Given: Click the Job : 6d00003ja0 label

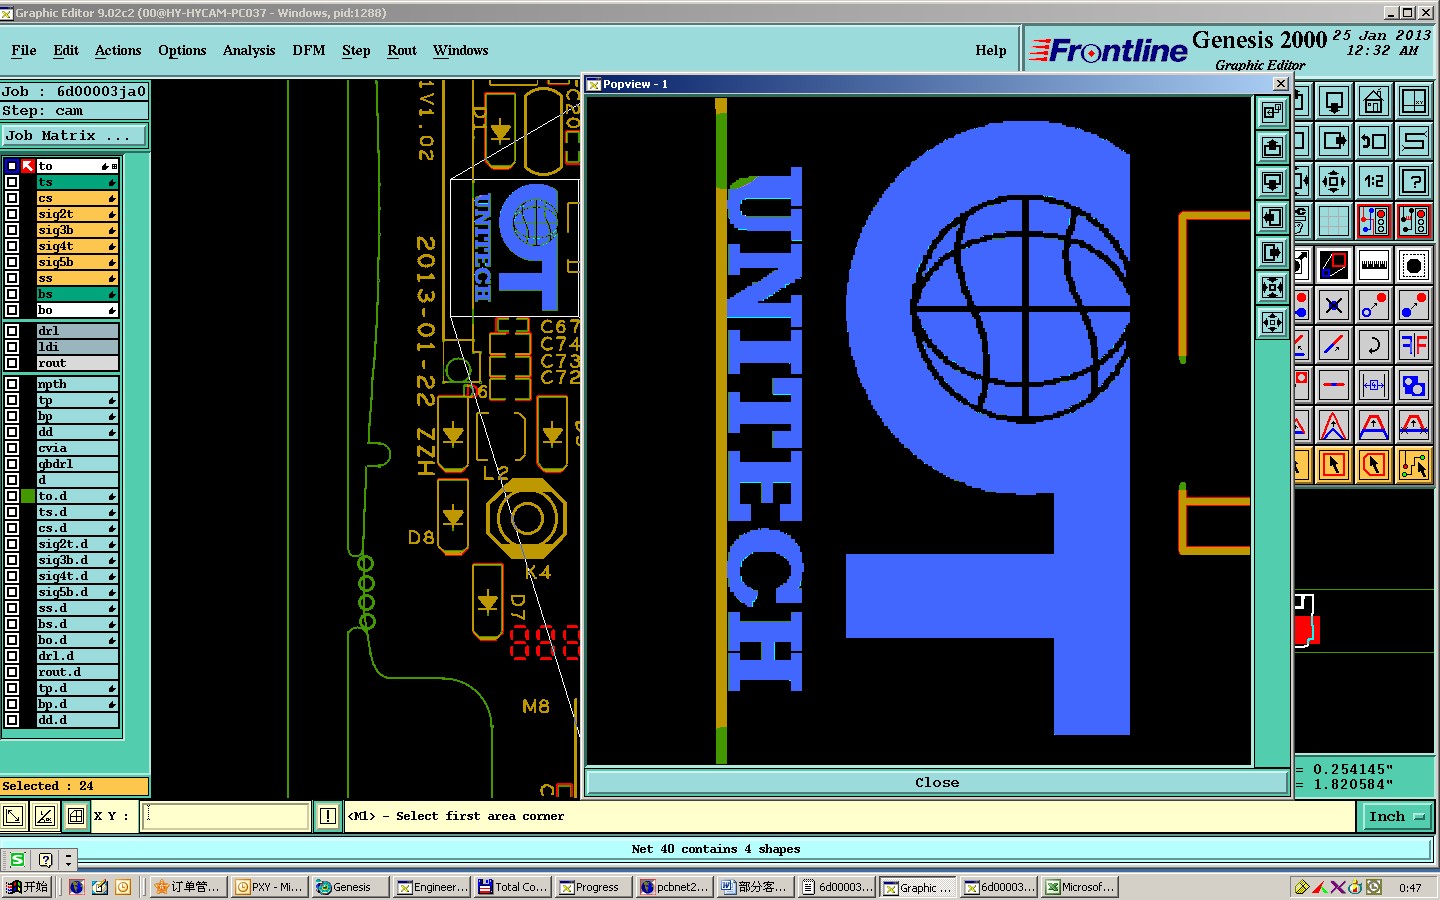Looking at the screenshot, I should [x=74, y=91].
